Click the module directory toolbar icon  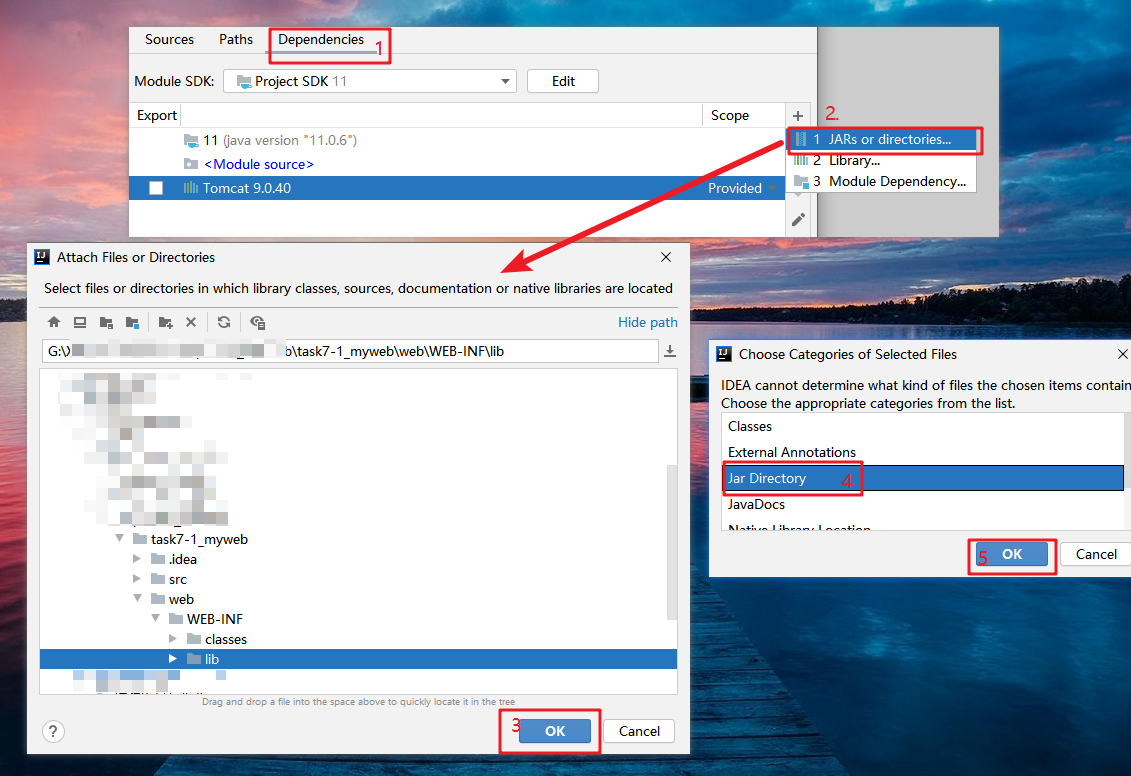tap(132, 322)
